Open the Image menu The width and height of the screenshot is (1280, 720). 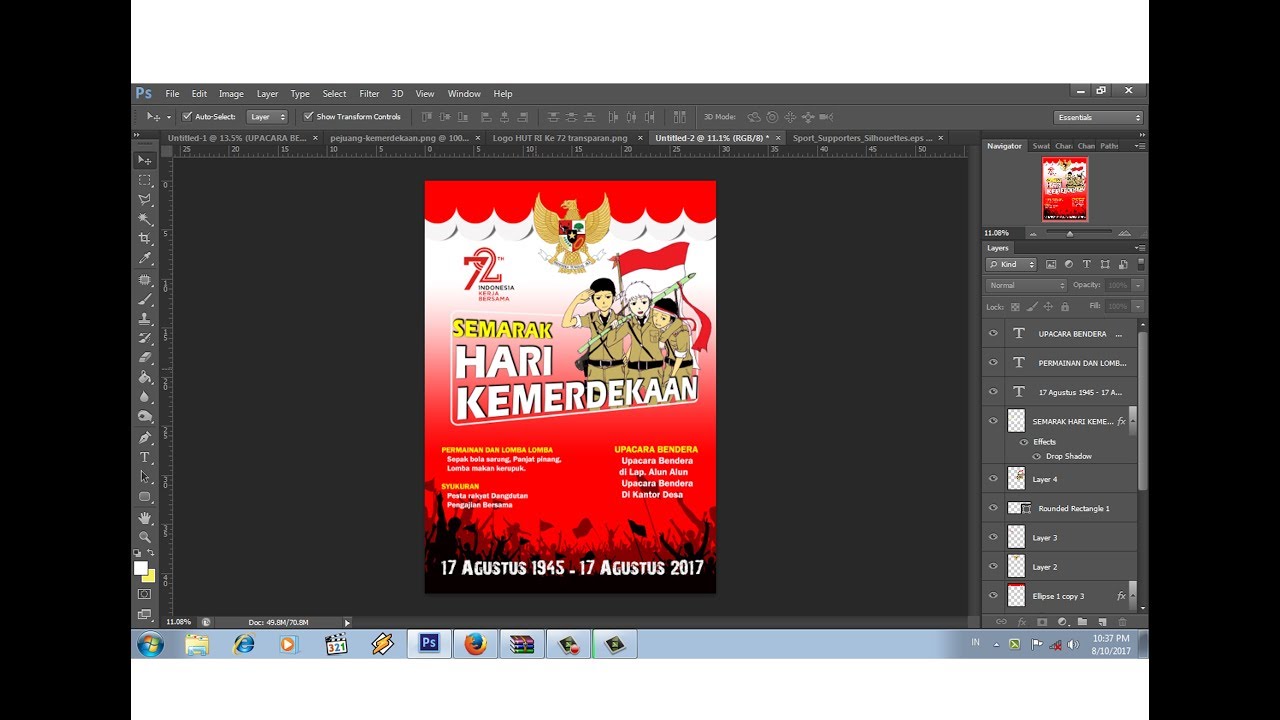(x=231, y=94)
